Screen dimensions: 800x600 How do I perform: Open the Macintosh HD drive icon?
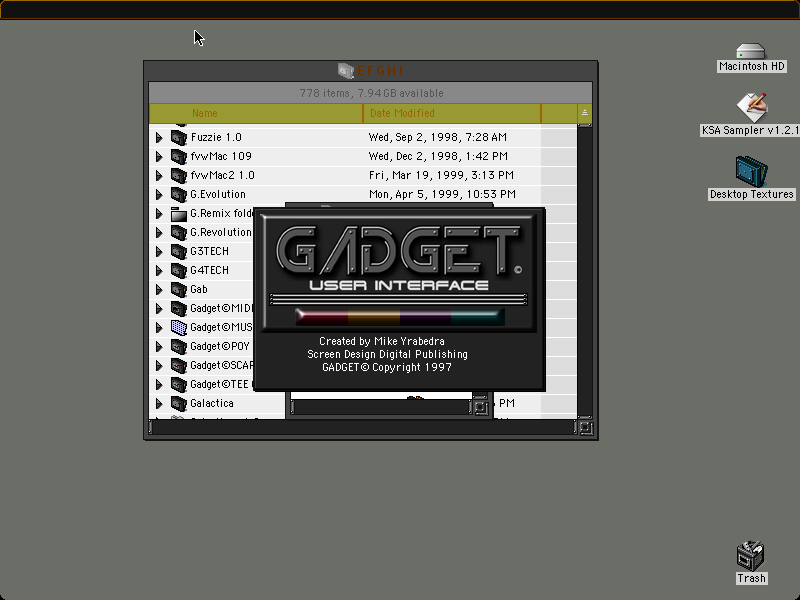click(751, 51)
